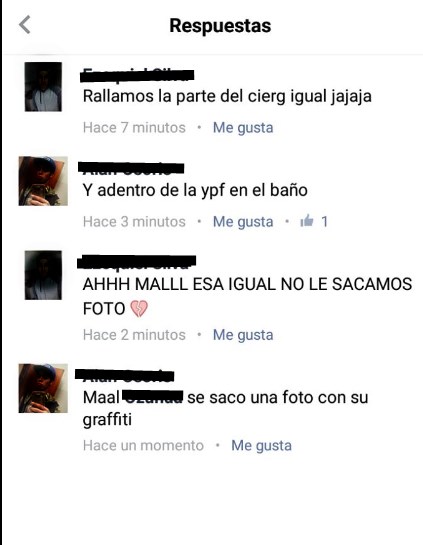
Task: Tap the broken heart emoji after FOTO
Action: click(x=139, y=308)
